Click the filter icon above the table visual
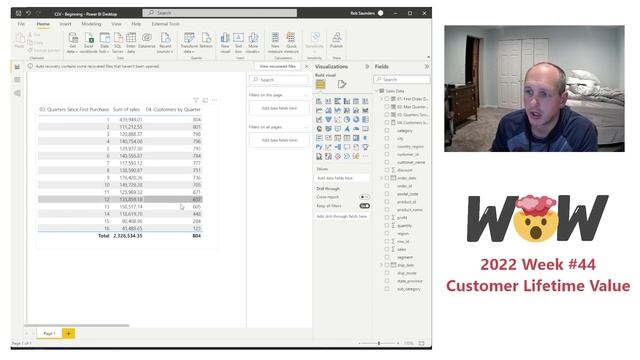 pyautogui.click(x=196, y=100)
